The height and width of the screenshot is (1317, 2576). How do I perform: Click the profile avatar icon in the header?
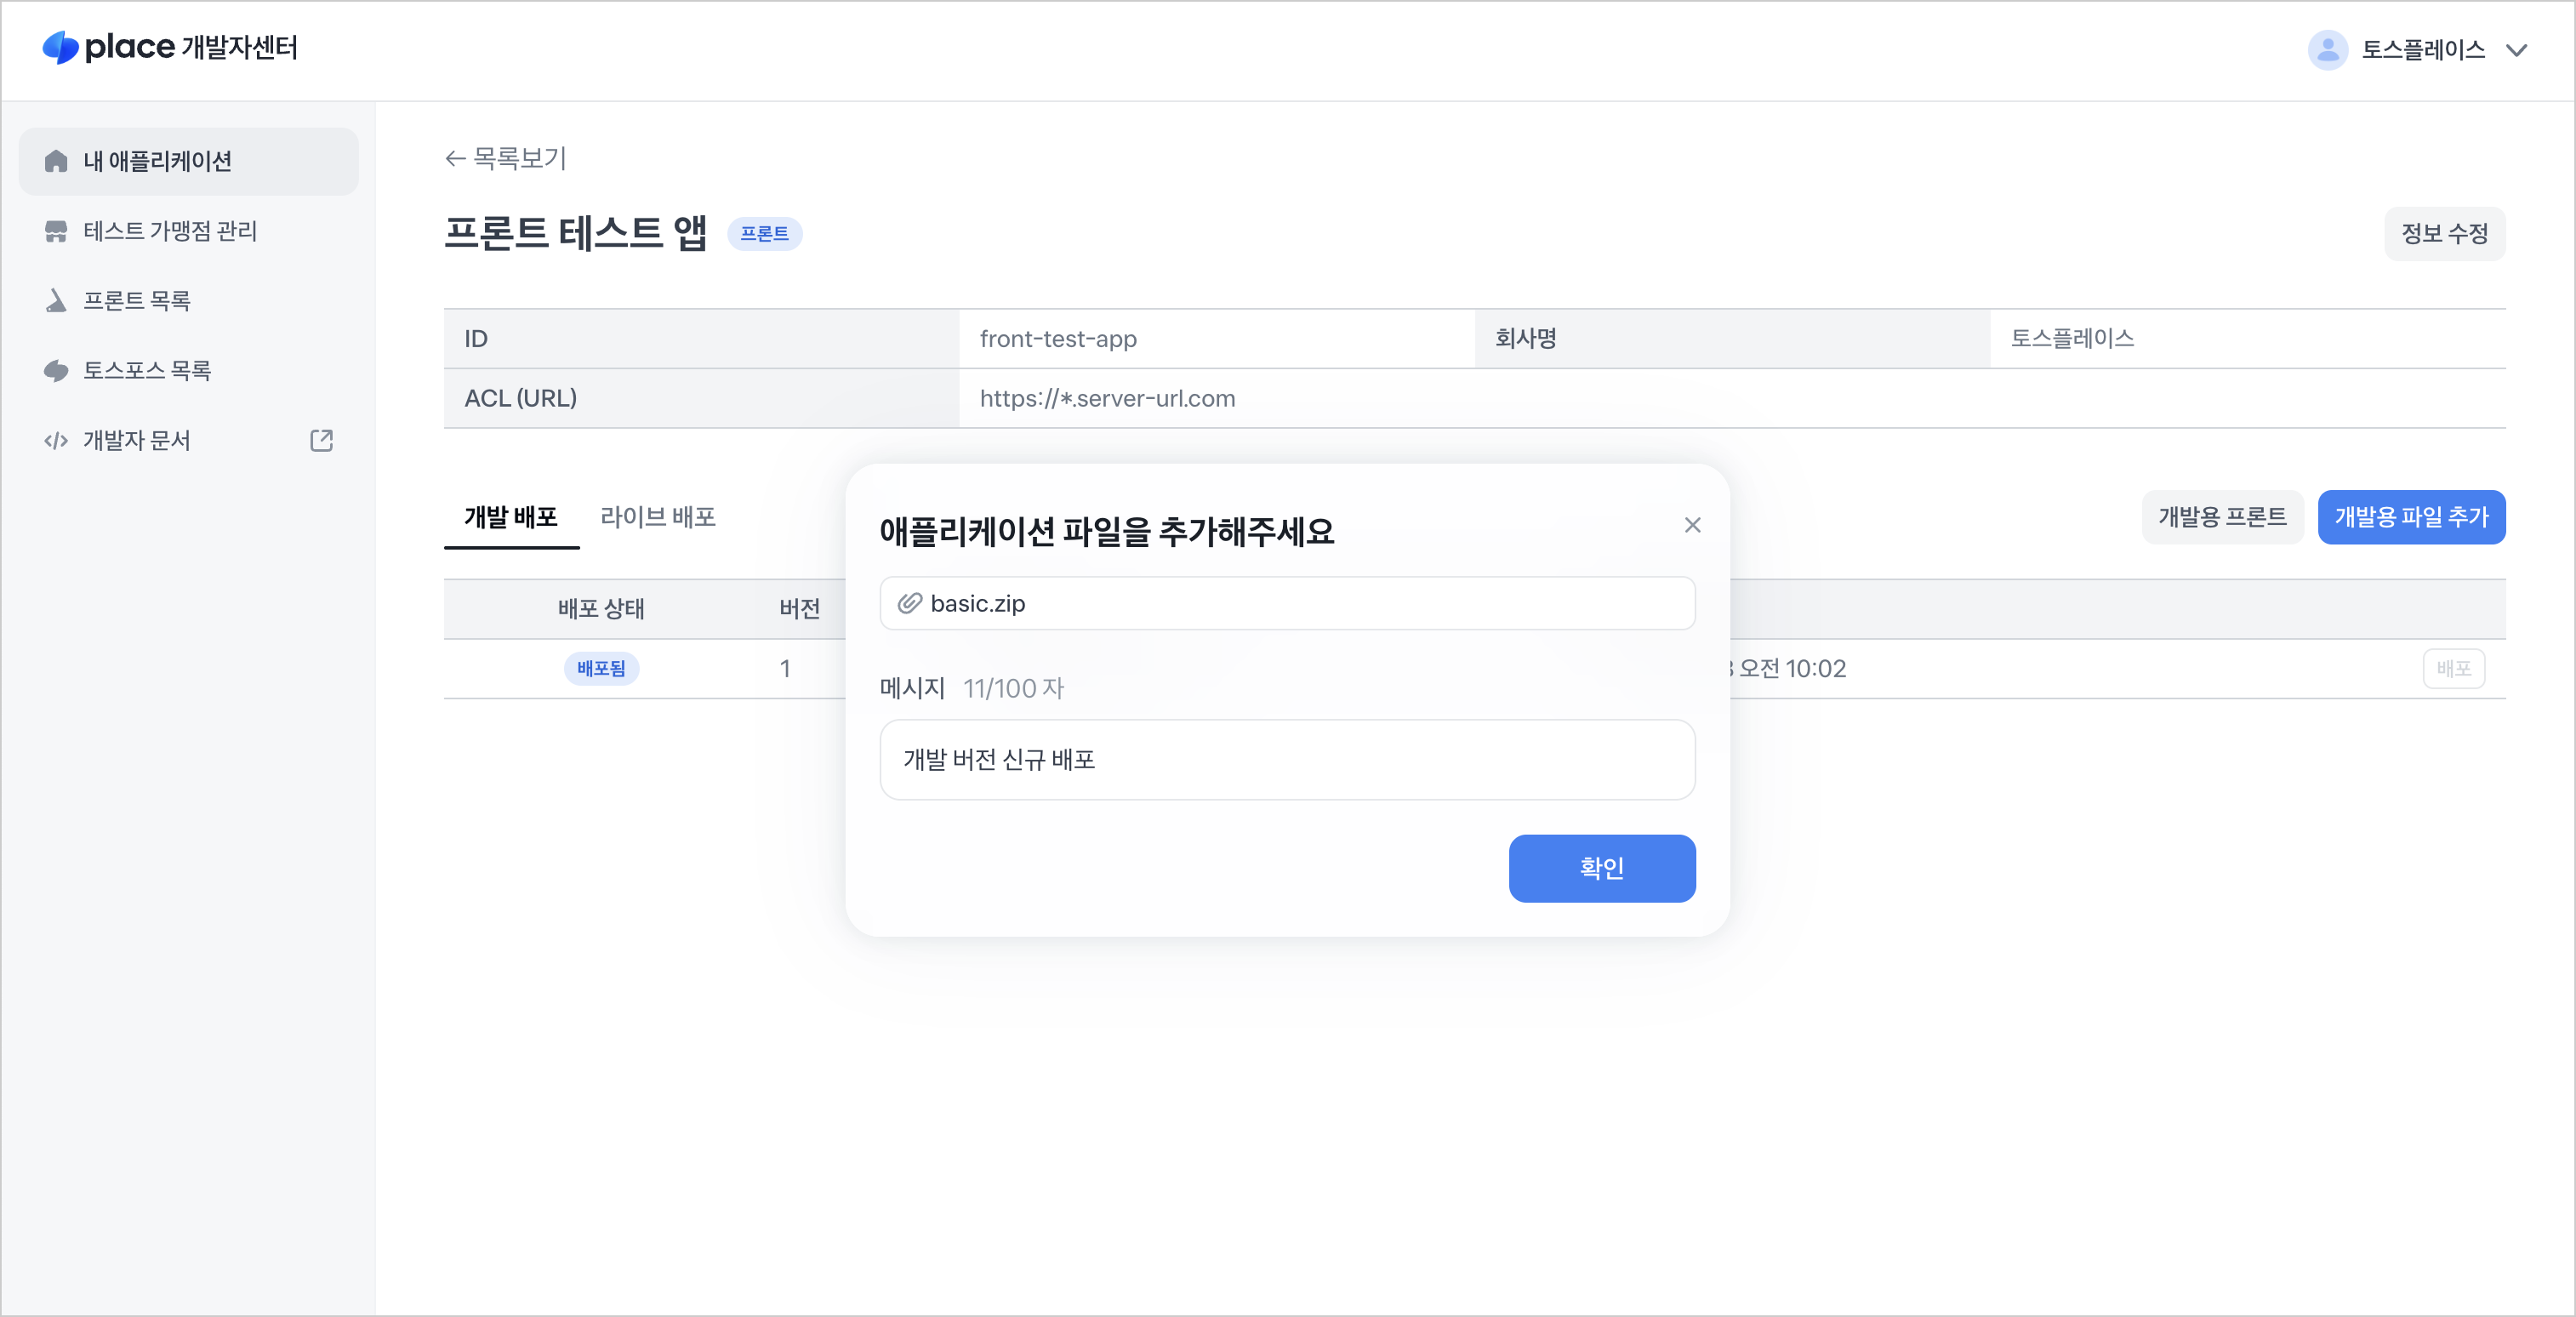tap(2328, 49)
